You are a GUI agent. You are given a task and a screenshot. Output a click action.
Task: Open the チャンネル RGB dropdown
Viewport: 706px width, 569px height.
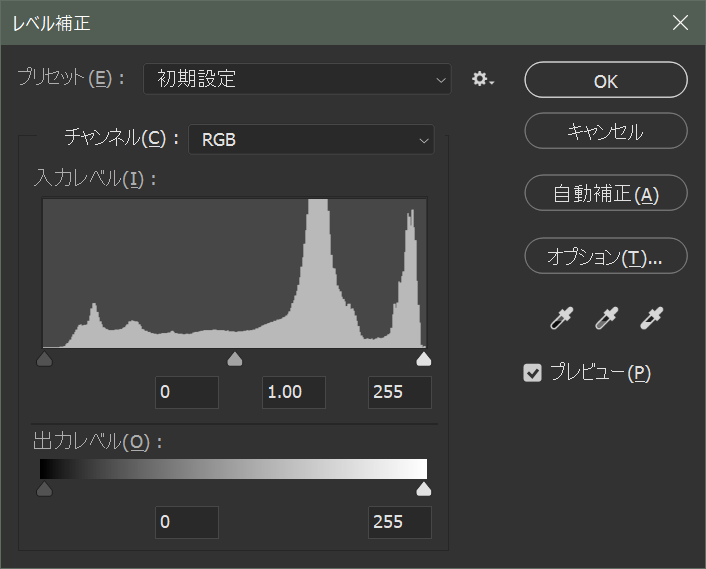click(x=311, y=140)
